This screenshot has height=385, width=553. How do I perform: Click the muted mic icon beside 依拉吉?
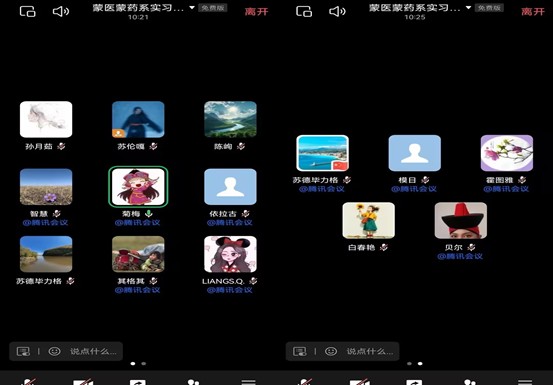pos(246,213)
